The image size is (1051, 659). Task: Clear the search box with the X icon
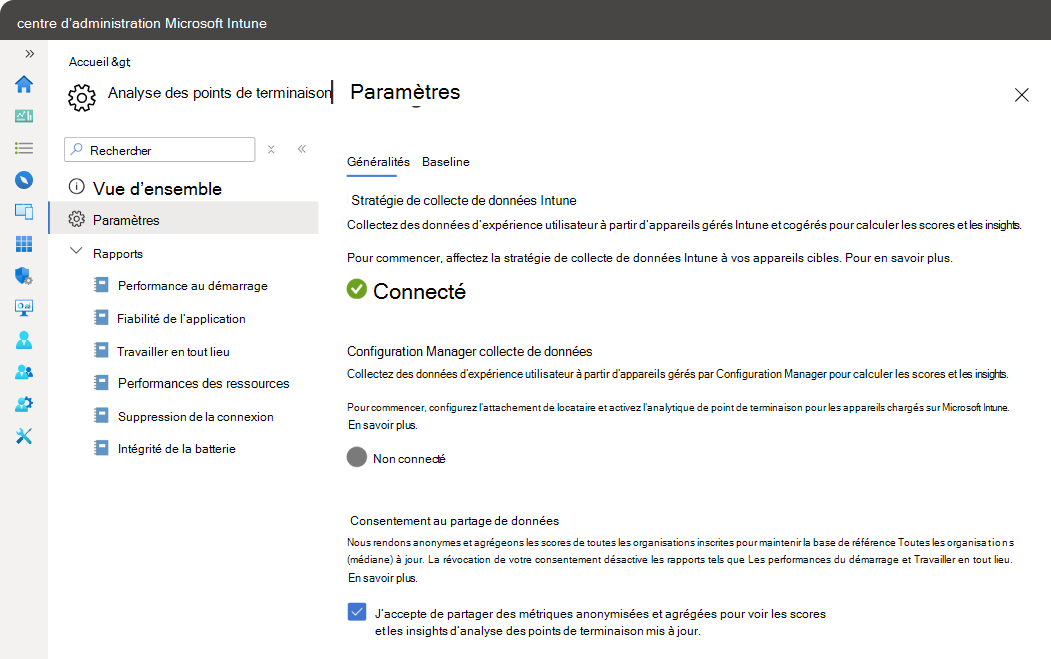click(271, 149)
